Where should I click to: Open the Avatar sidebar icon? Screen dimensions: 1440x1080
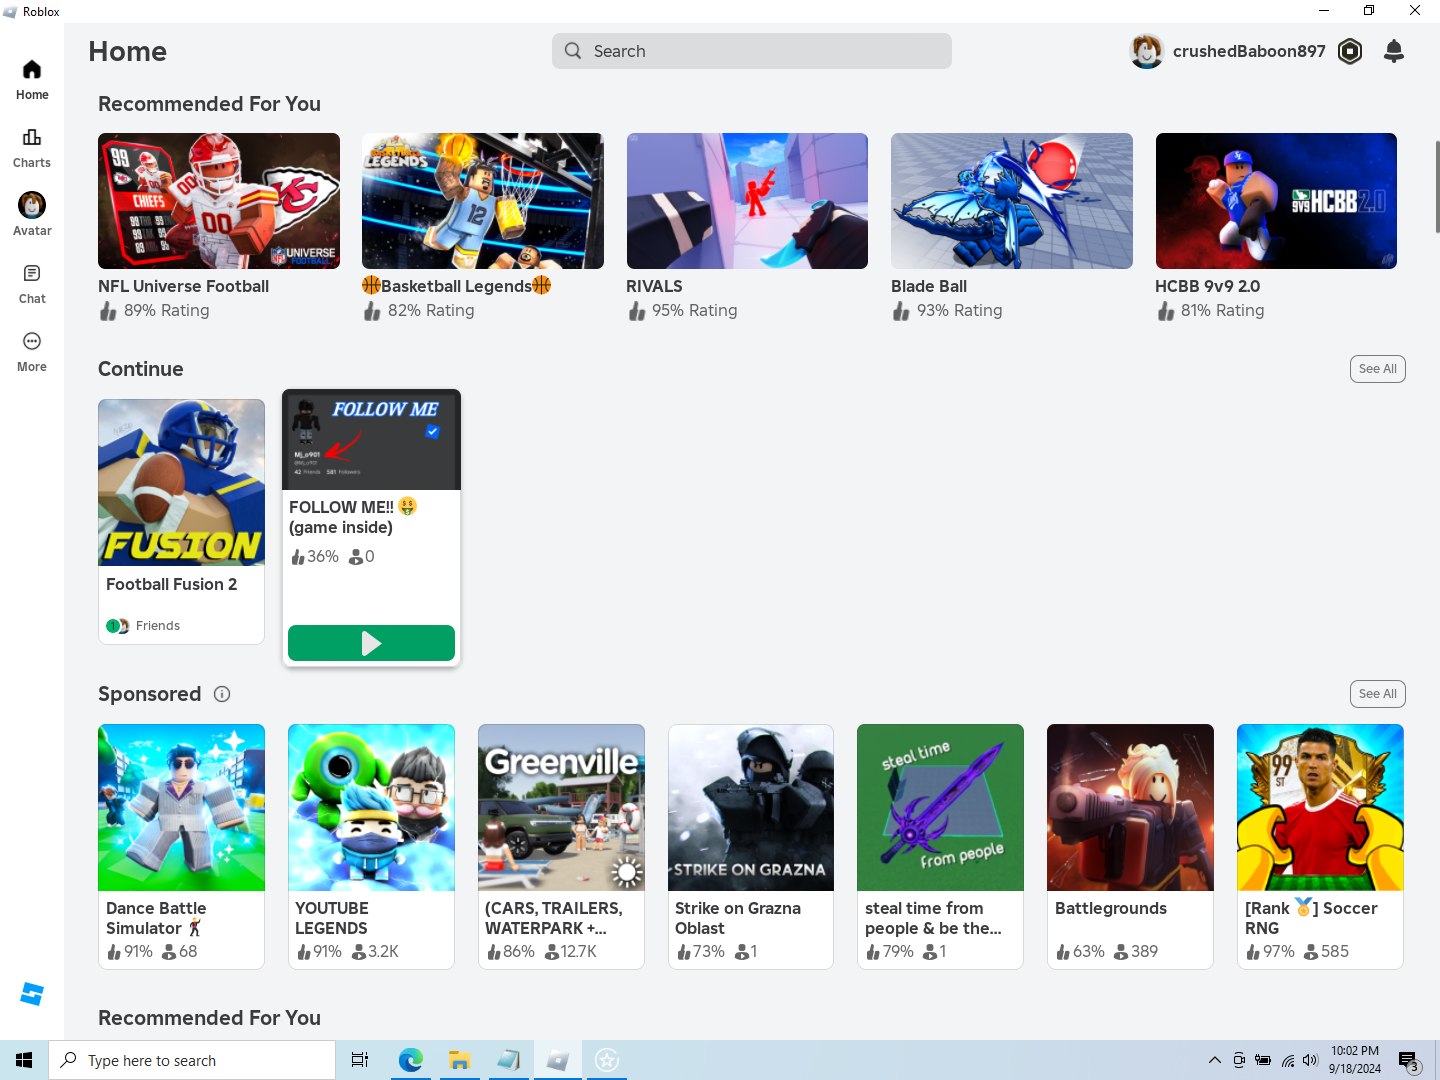click(32, 214)
